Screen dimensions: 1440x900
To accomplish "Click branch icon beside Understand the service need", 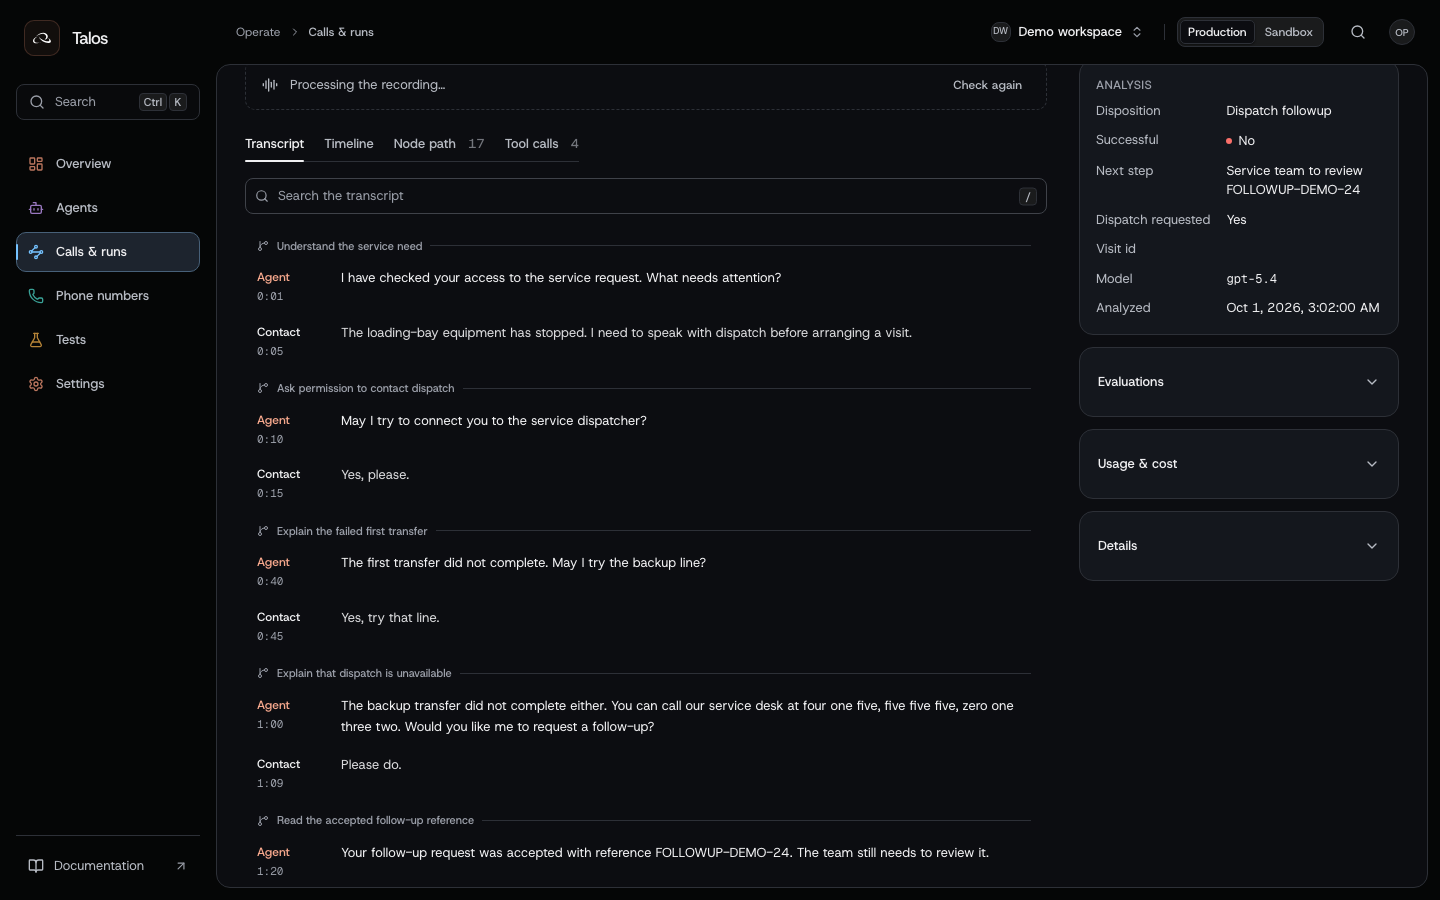I will [x=263, y=246].
